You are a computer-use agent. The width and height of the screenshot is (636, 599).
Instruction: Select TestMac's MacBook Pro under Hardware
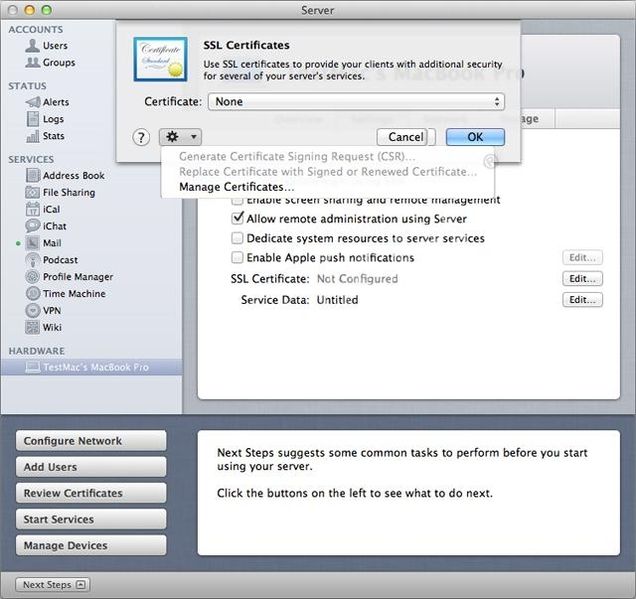tap(92, 367)
